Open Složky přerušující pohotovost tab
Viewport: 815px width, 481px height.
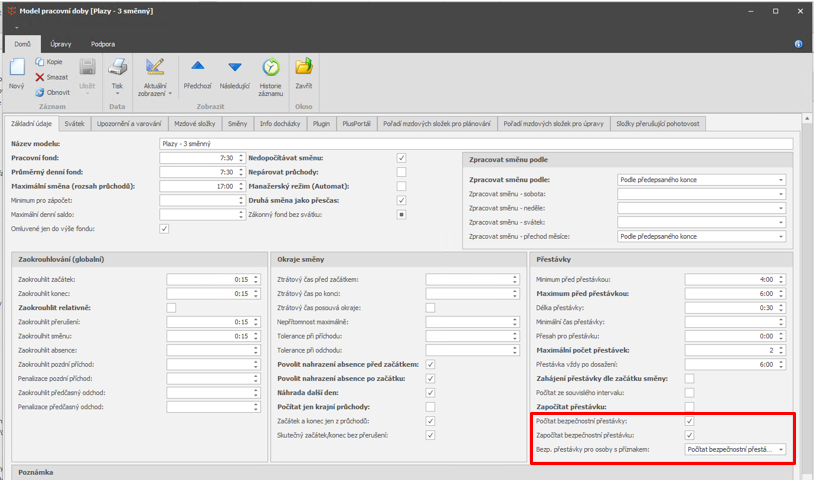658,124
